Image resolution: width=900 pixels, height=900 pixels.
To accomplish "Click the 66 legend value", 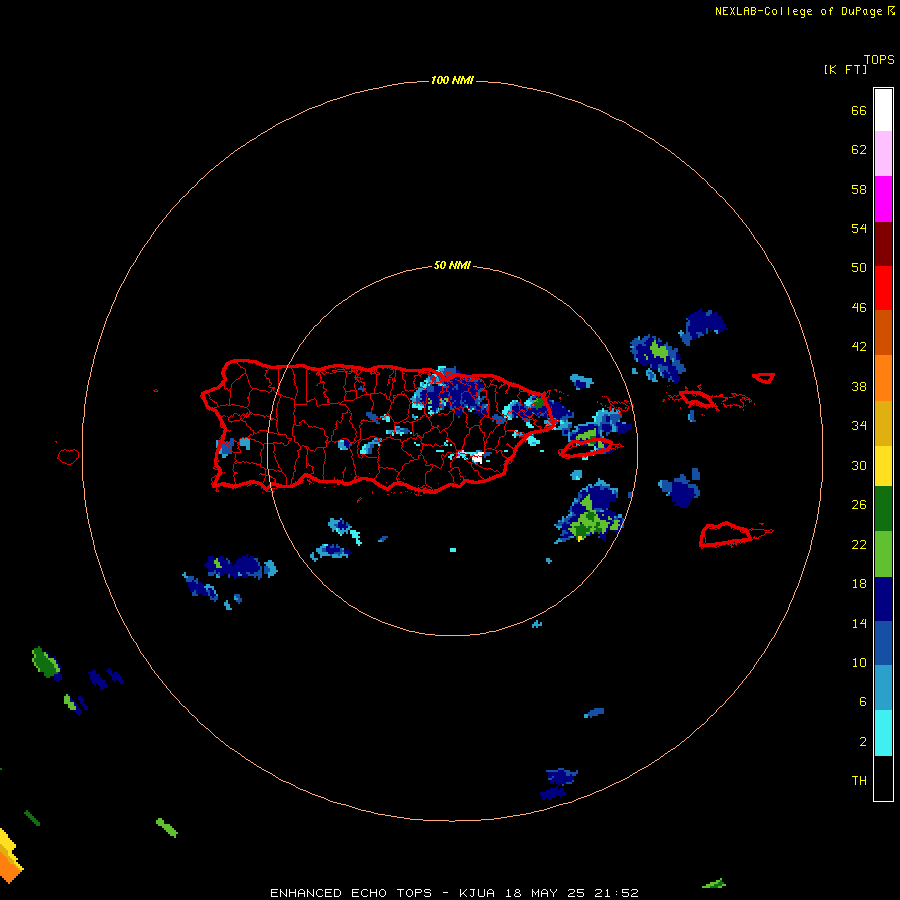I will click(x=859, y=110).
